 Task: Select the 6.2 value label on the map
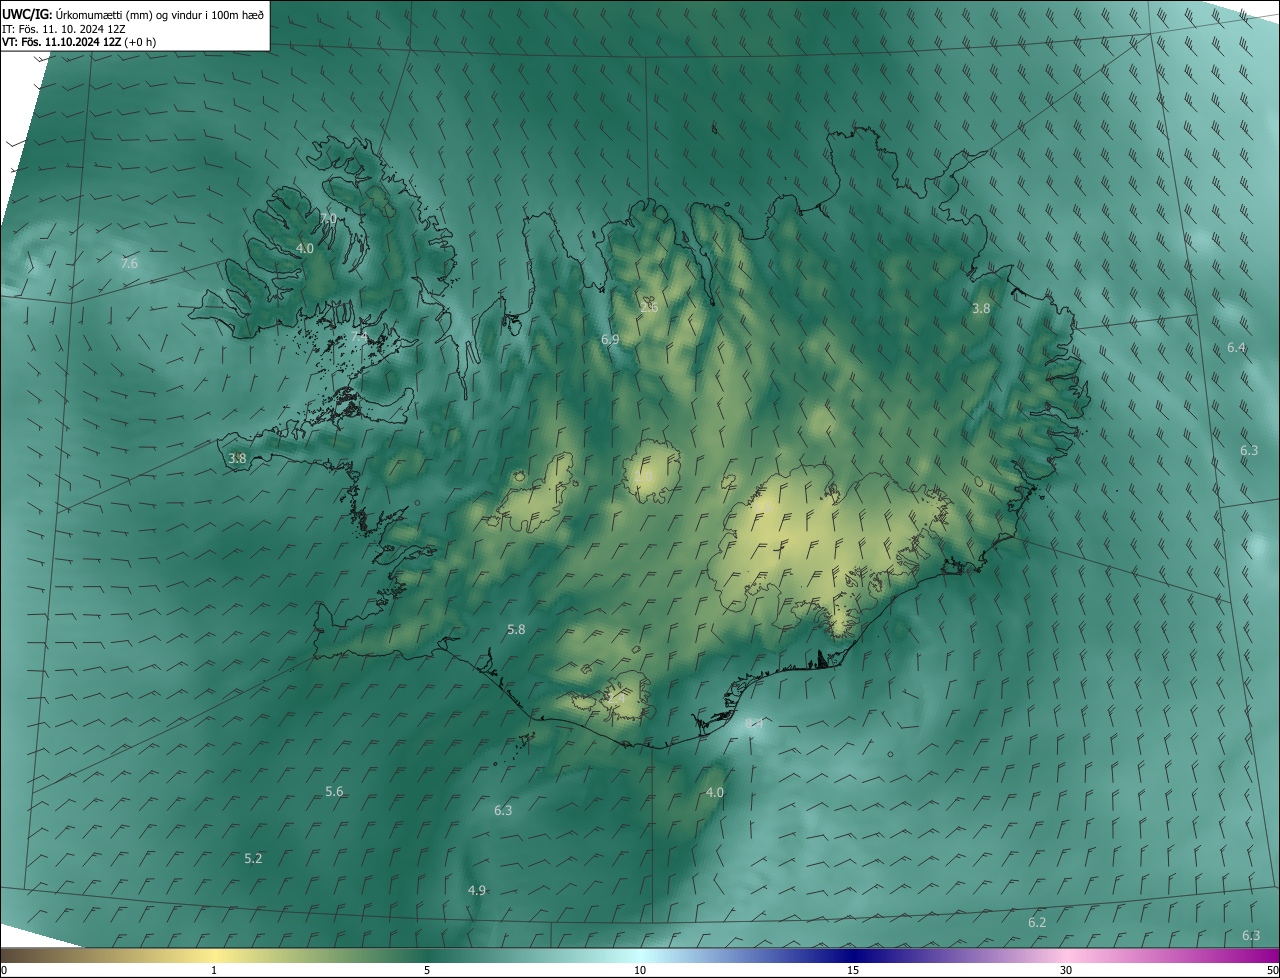coord(1037,923)
